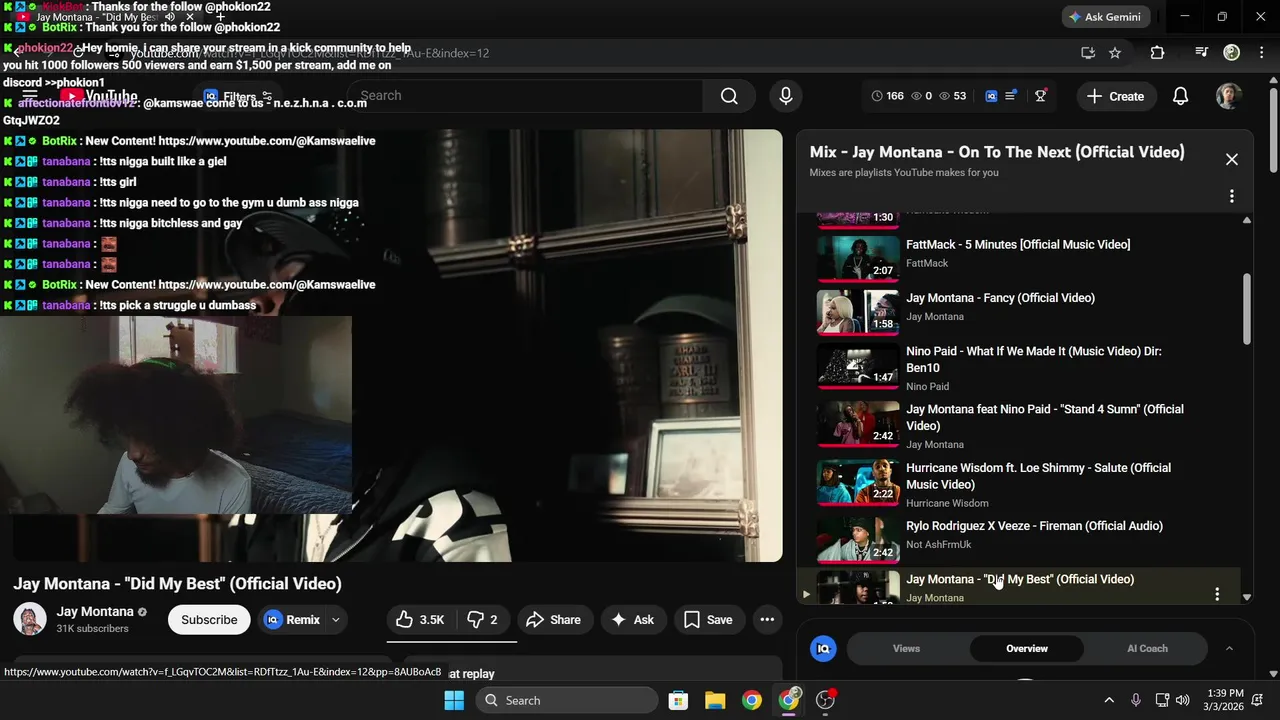Open Chrome extensions puzzle icon

click(x=1158, y=53)
